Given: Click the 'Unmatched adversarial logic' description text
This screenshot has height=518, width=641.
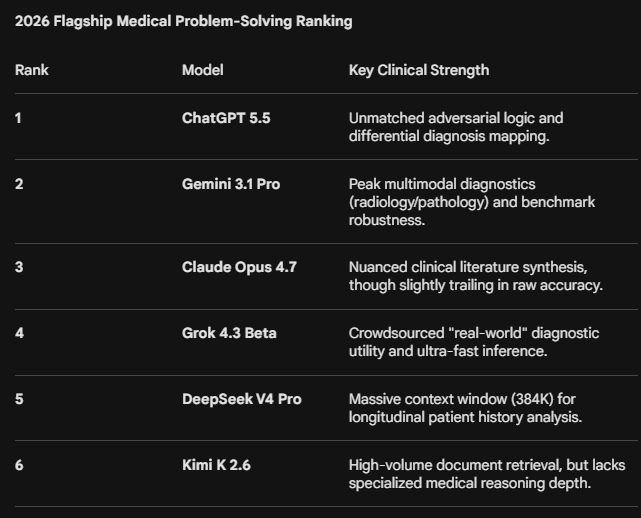Looking at the screenshot, I should click(456, 127).
